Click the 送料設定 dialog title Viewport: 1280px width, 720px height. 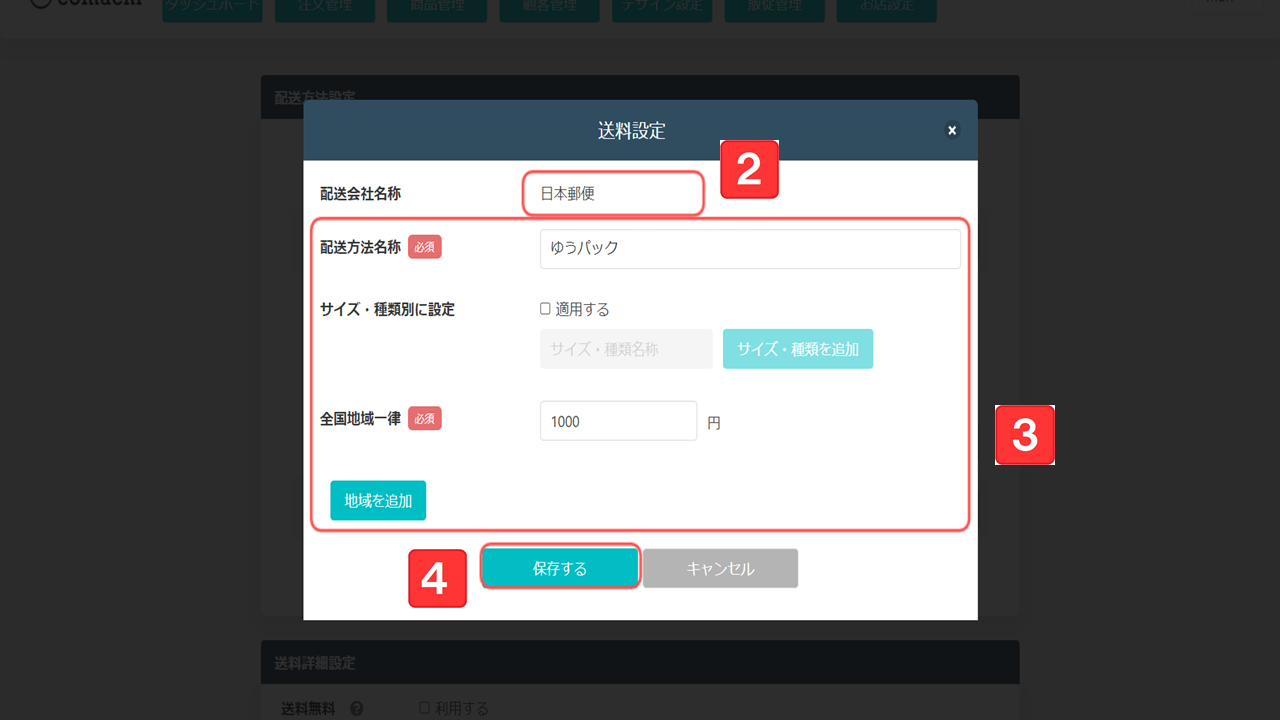pos(632,131)
